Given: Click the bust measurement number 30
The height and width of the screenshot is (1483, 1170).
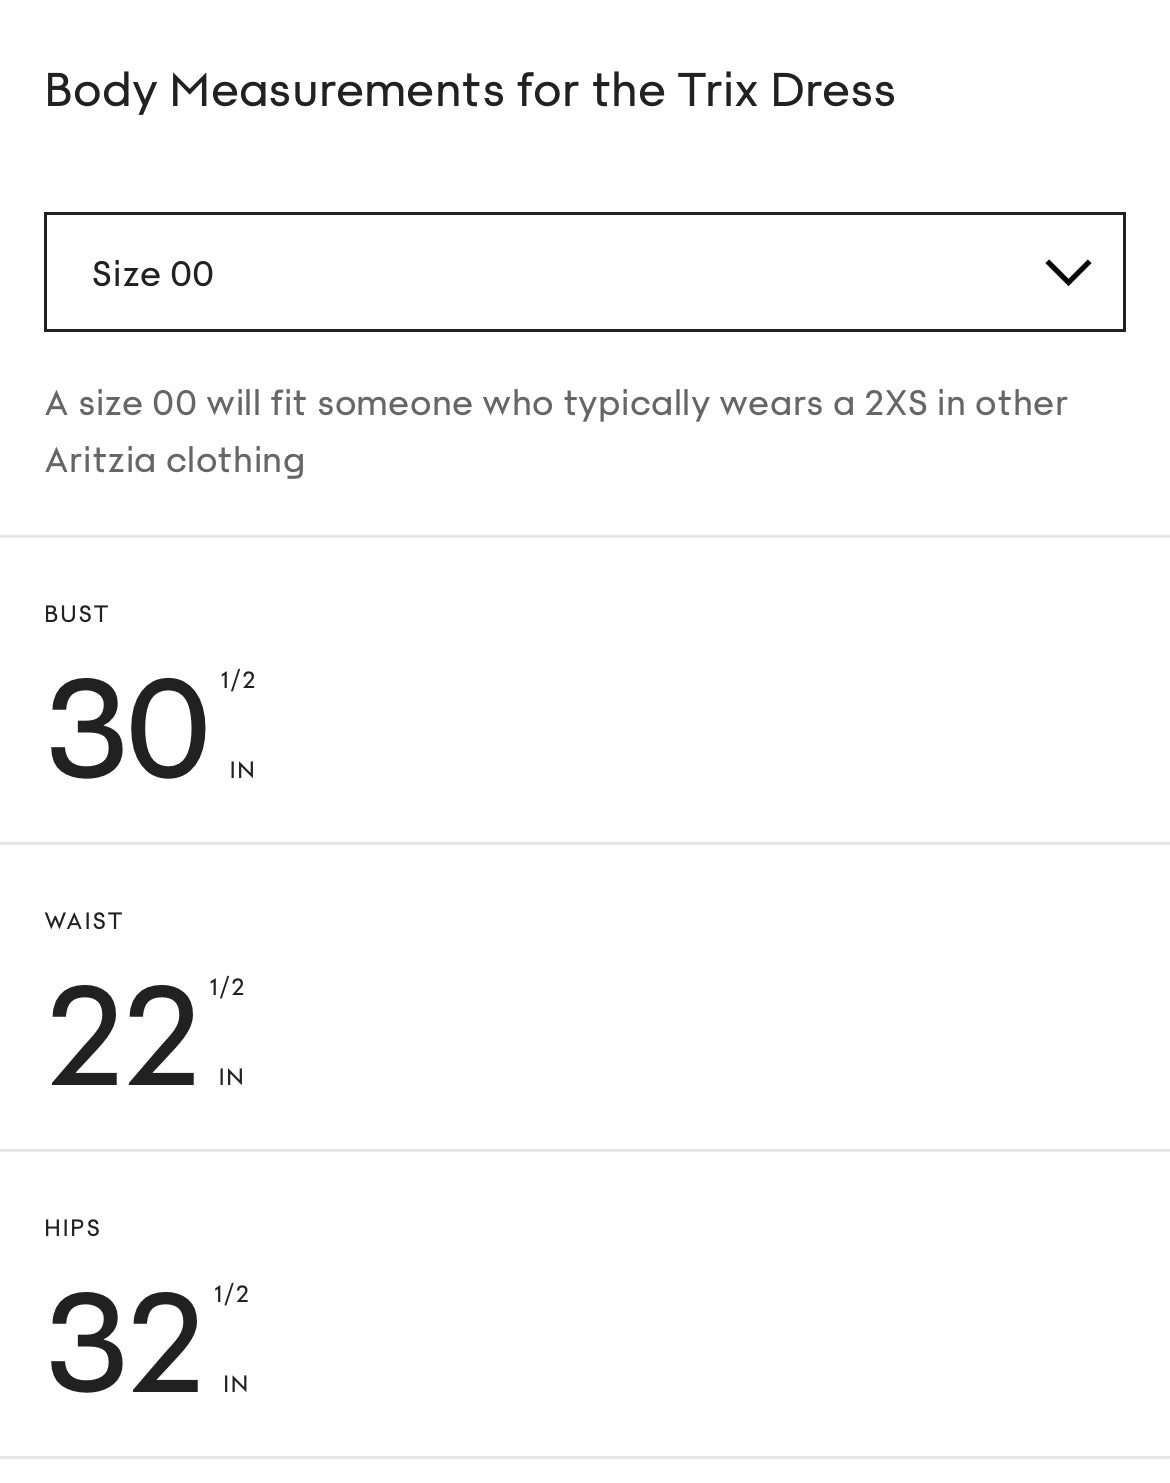Looking at the screenshot, I should (127, 729).
